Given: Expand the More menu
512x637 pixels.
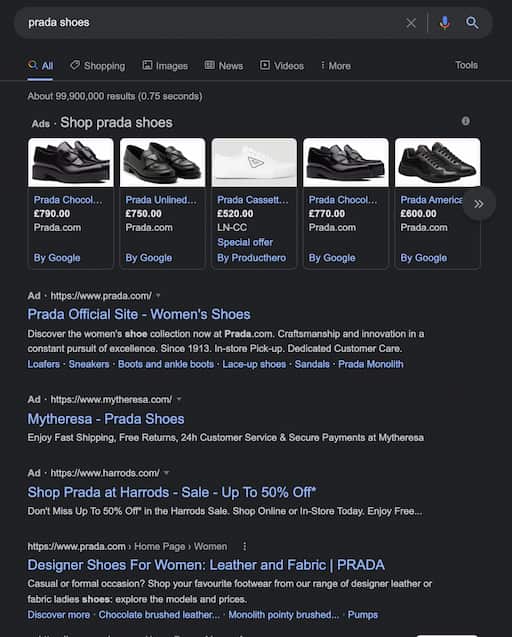Looking at the screenshot, I should tap(336, 66).
